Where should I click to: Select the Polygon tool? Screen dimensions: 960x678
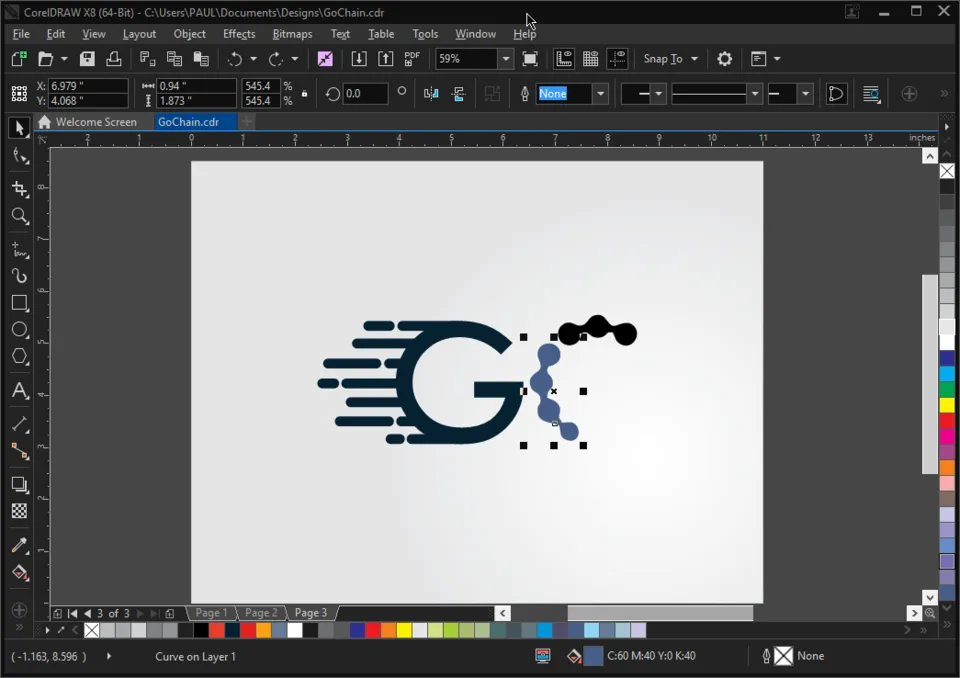pos(20,356)
